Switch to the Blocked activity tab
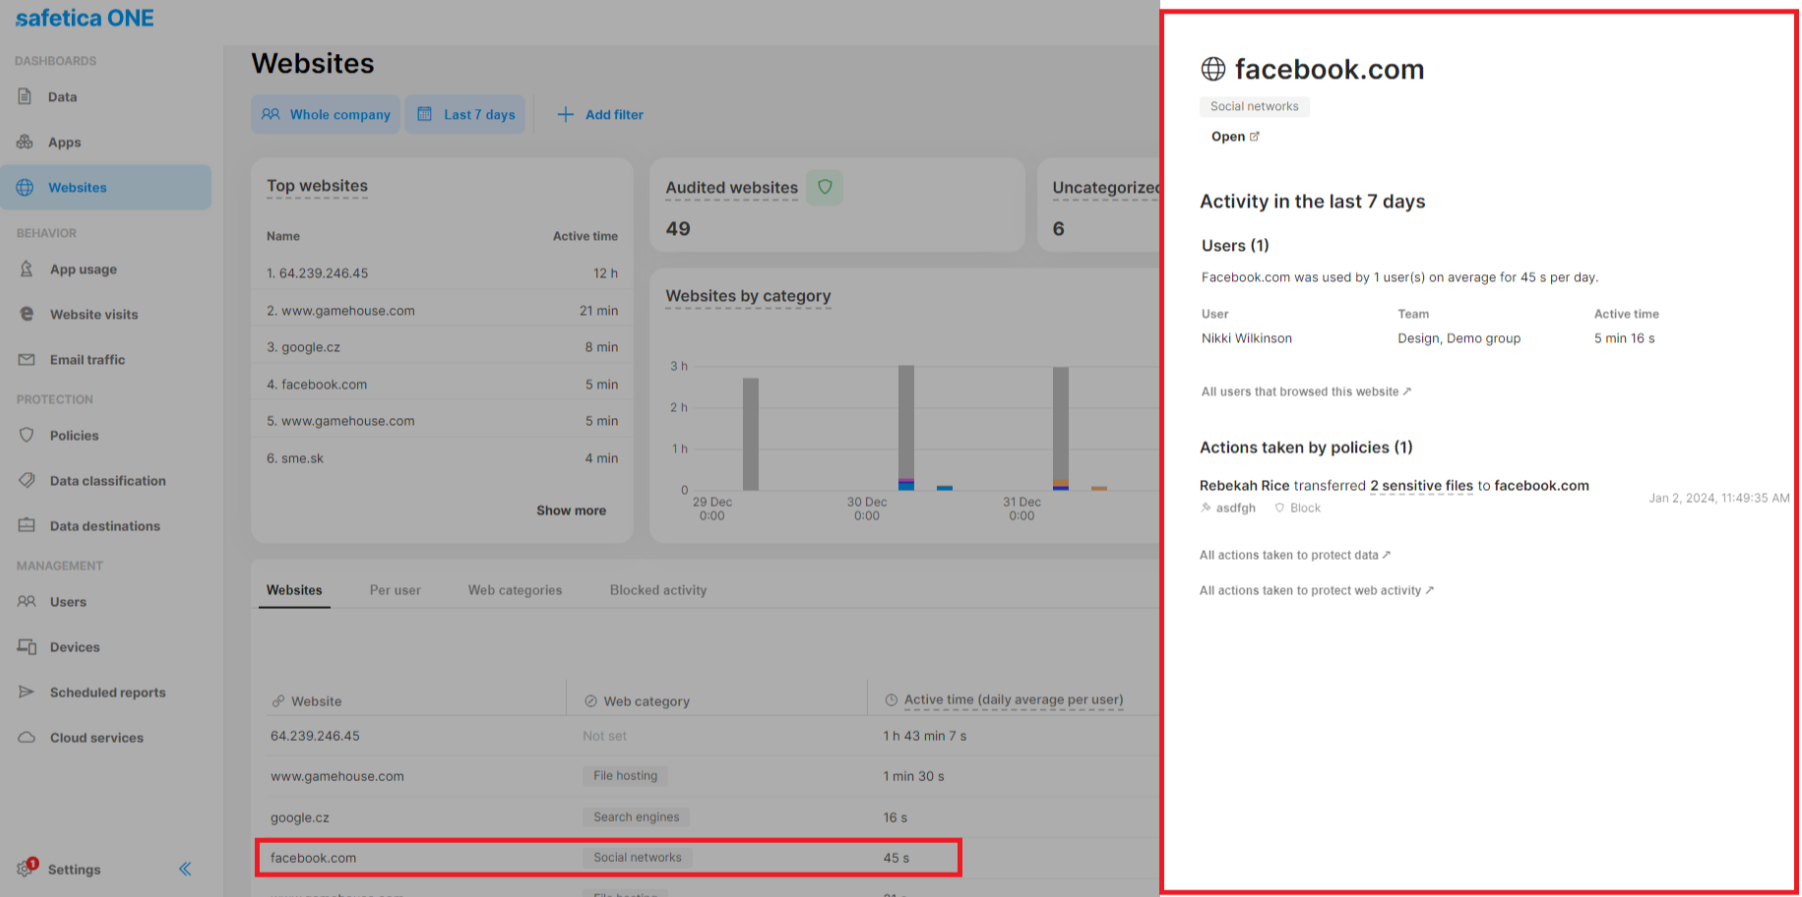 (658, 590)
